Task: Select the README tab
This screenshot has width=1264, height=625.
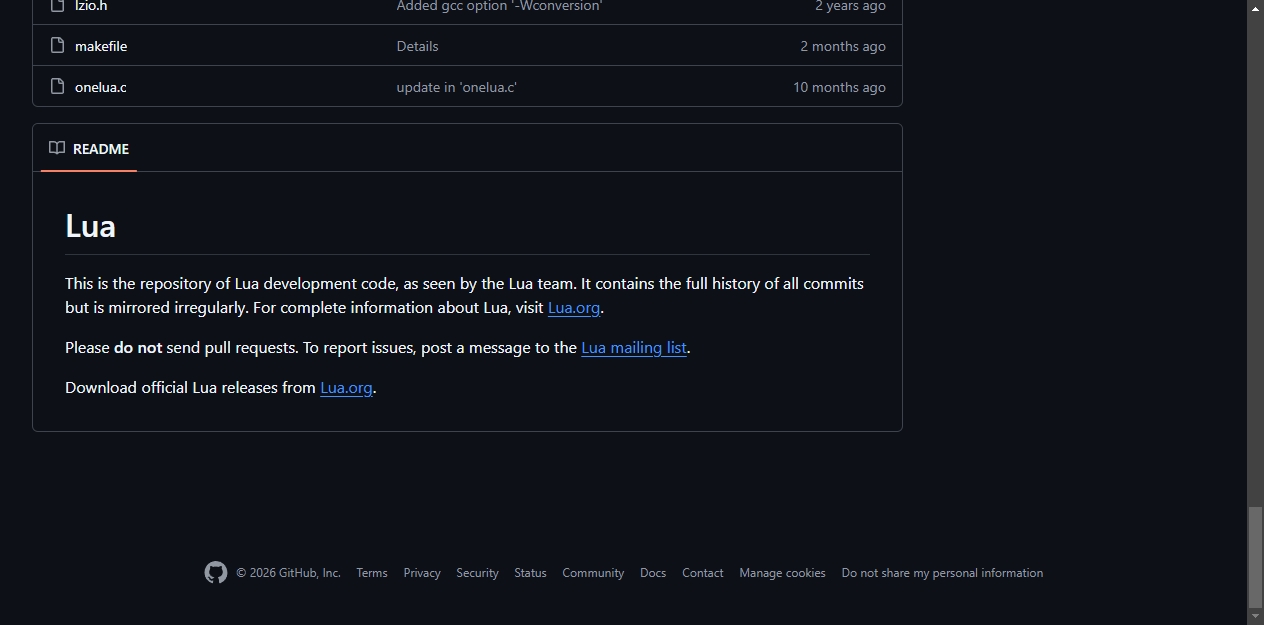Action: [x=89, y=149]
